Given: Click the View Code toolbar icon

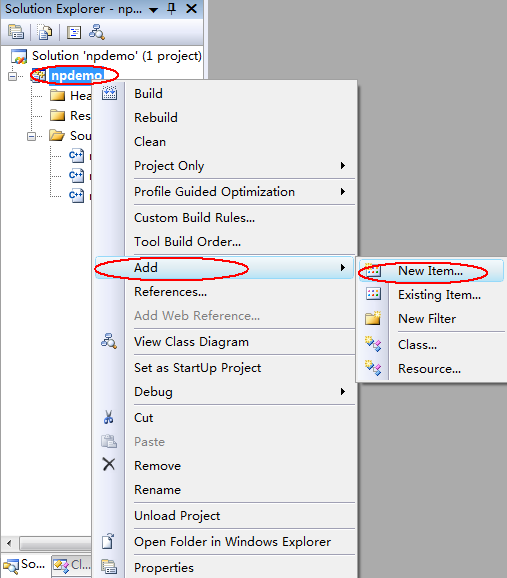Looking at the screenshot, I should coord(74,32).
